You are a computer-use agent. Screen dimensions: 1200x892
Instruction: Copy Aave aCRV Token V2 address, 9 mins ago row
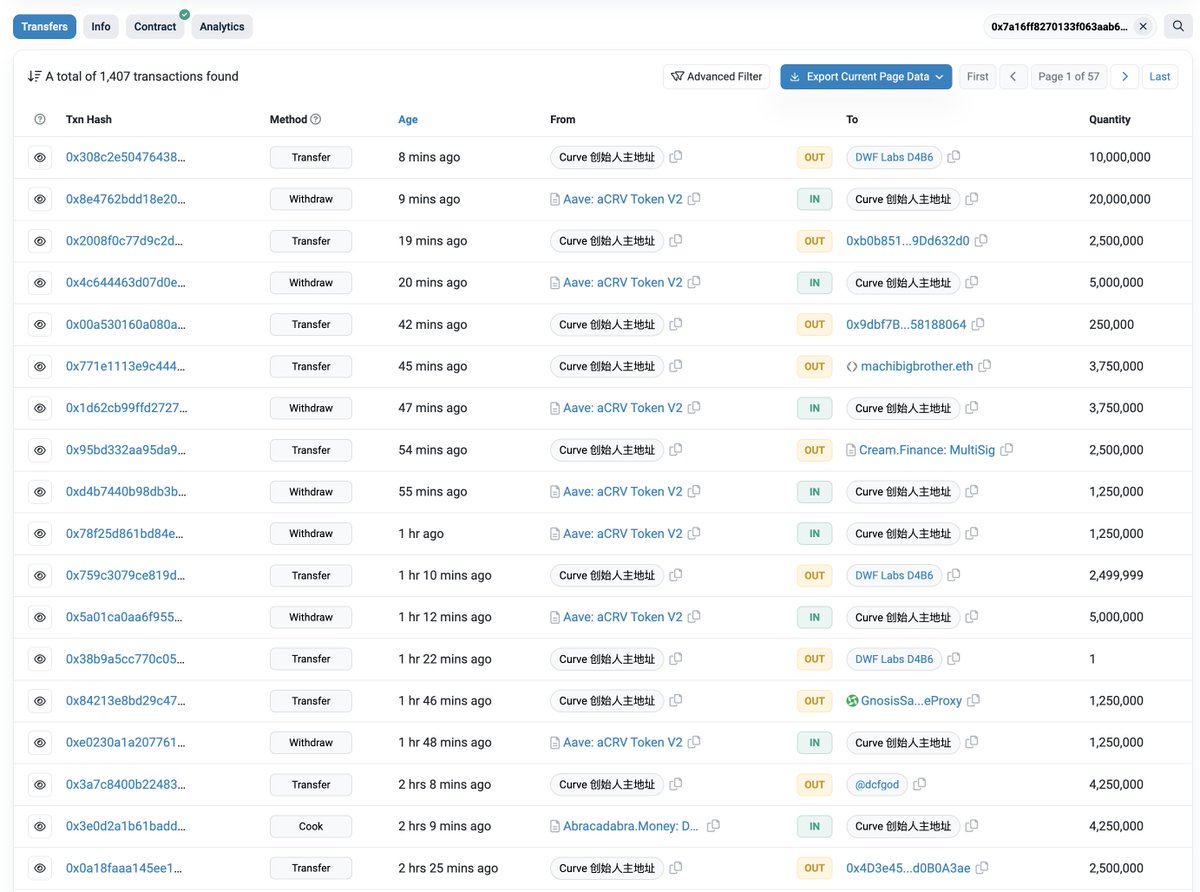(x=694, y=199)
